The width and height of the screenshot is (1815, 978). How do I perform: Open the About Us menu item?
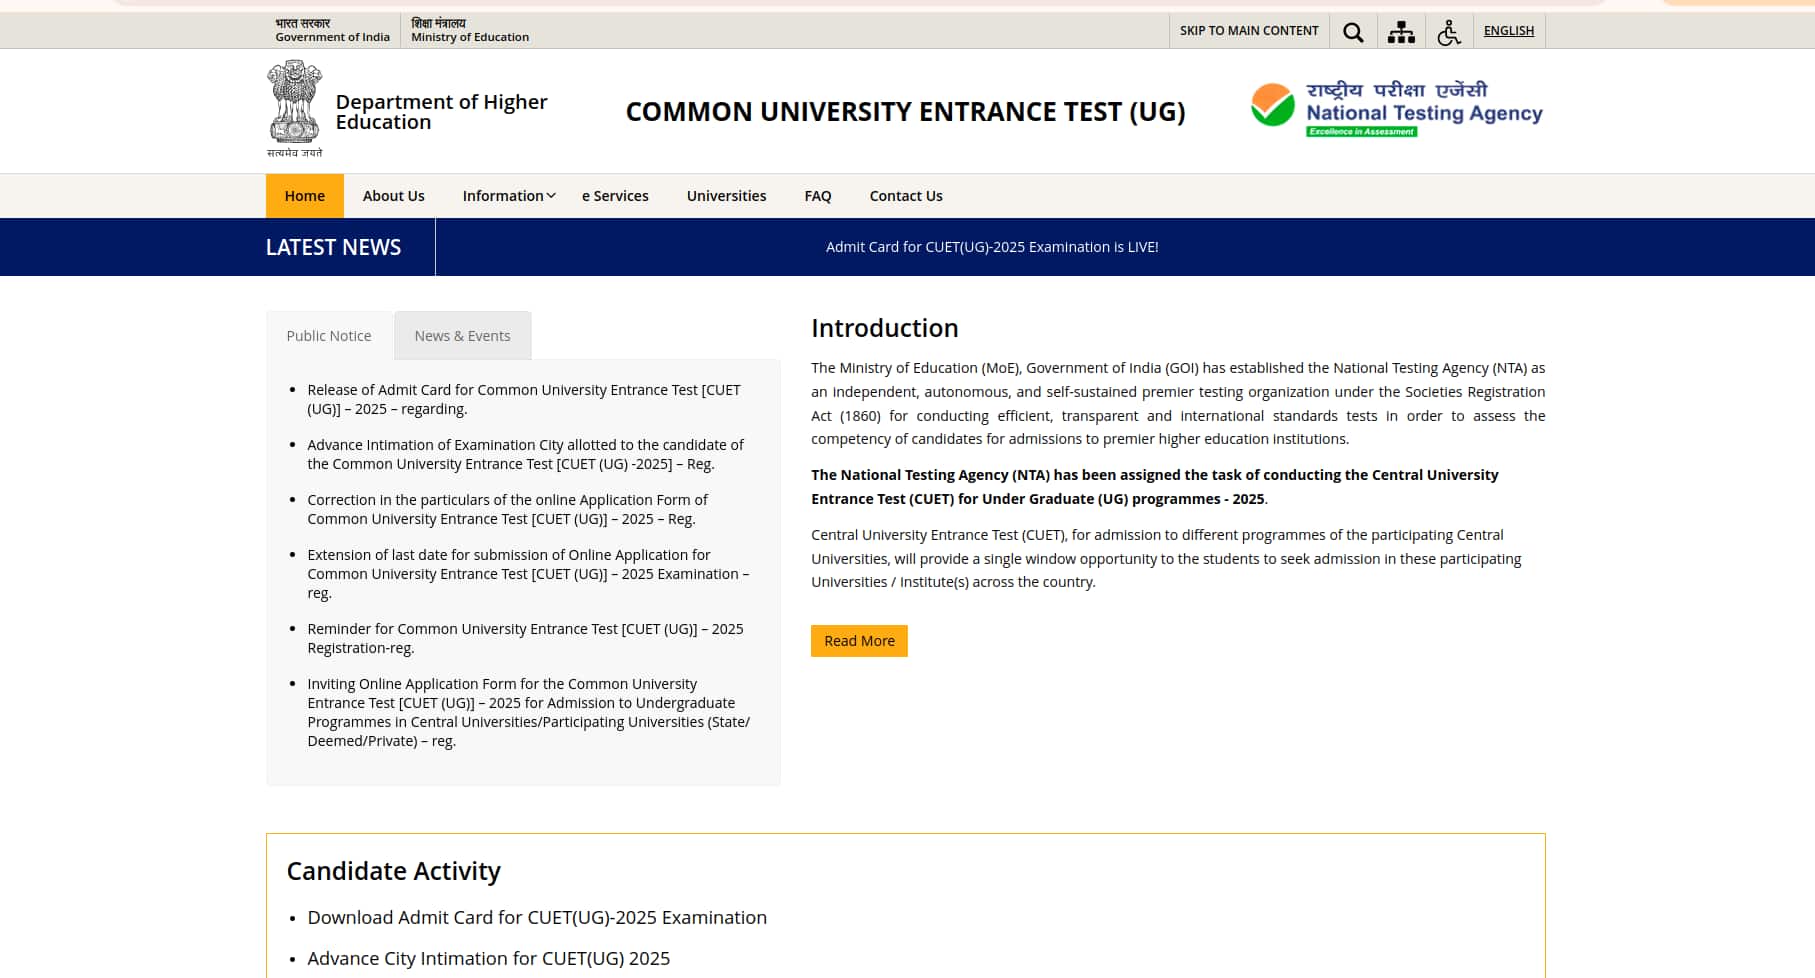[x=393, y=196]
